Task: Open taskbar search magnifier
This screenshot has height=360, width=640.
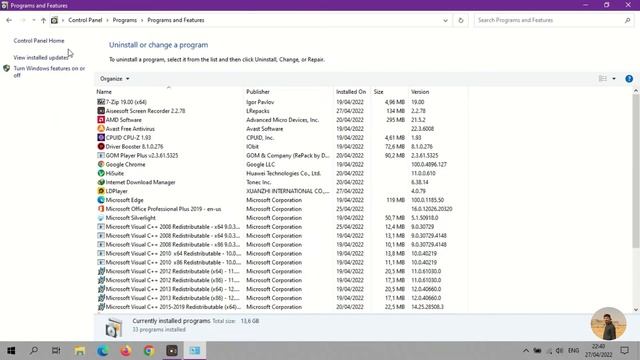Action: tap(34, 350)
